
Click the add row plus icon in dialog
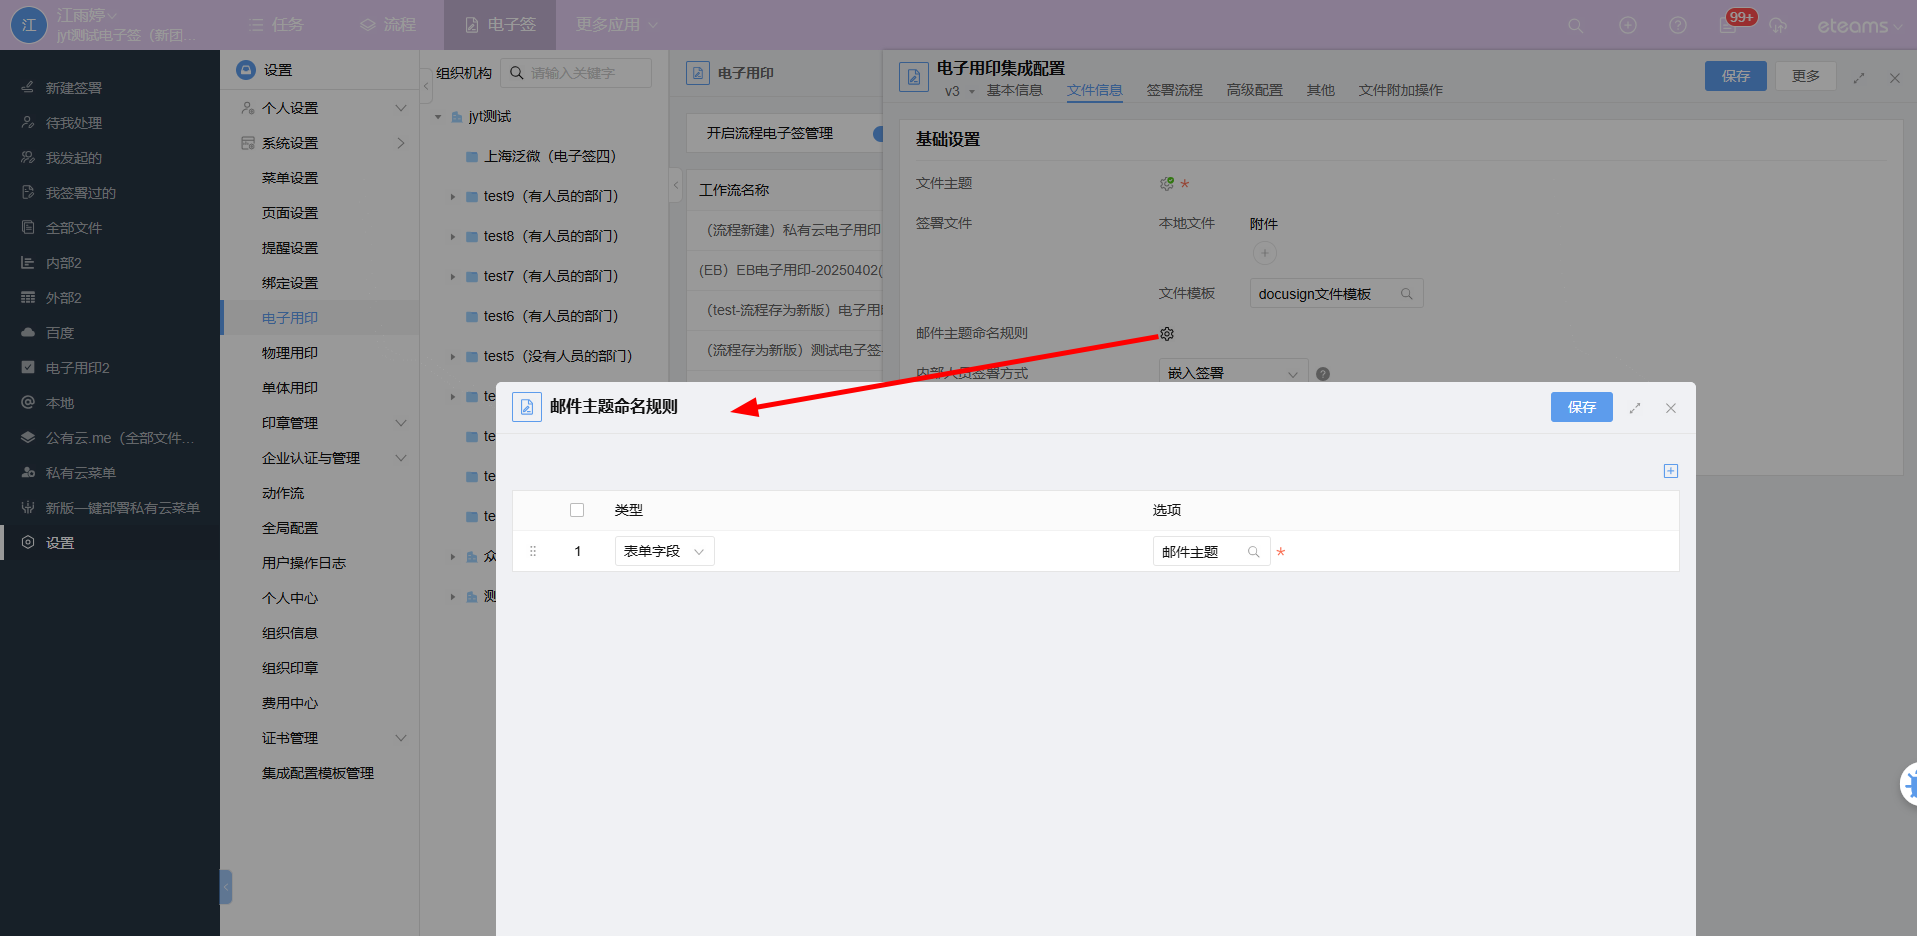pos(1670,471)
